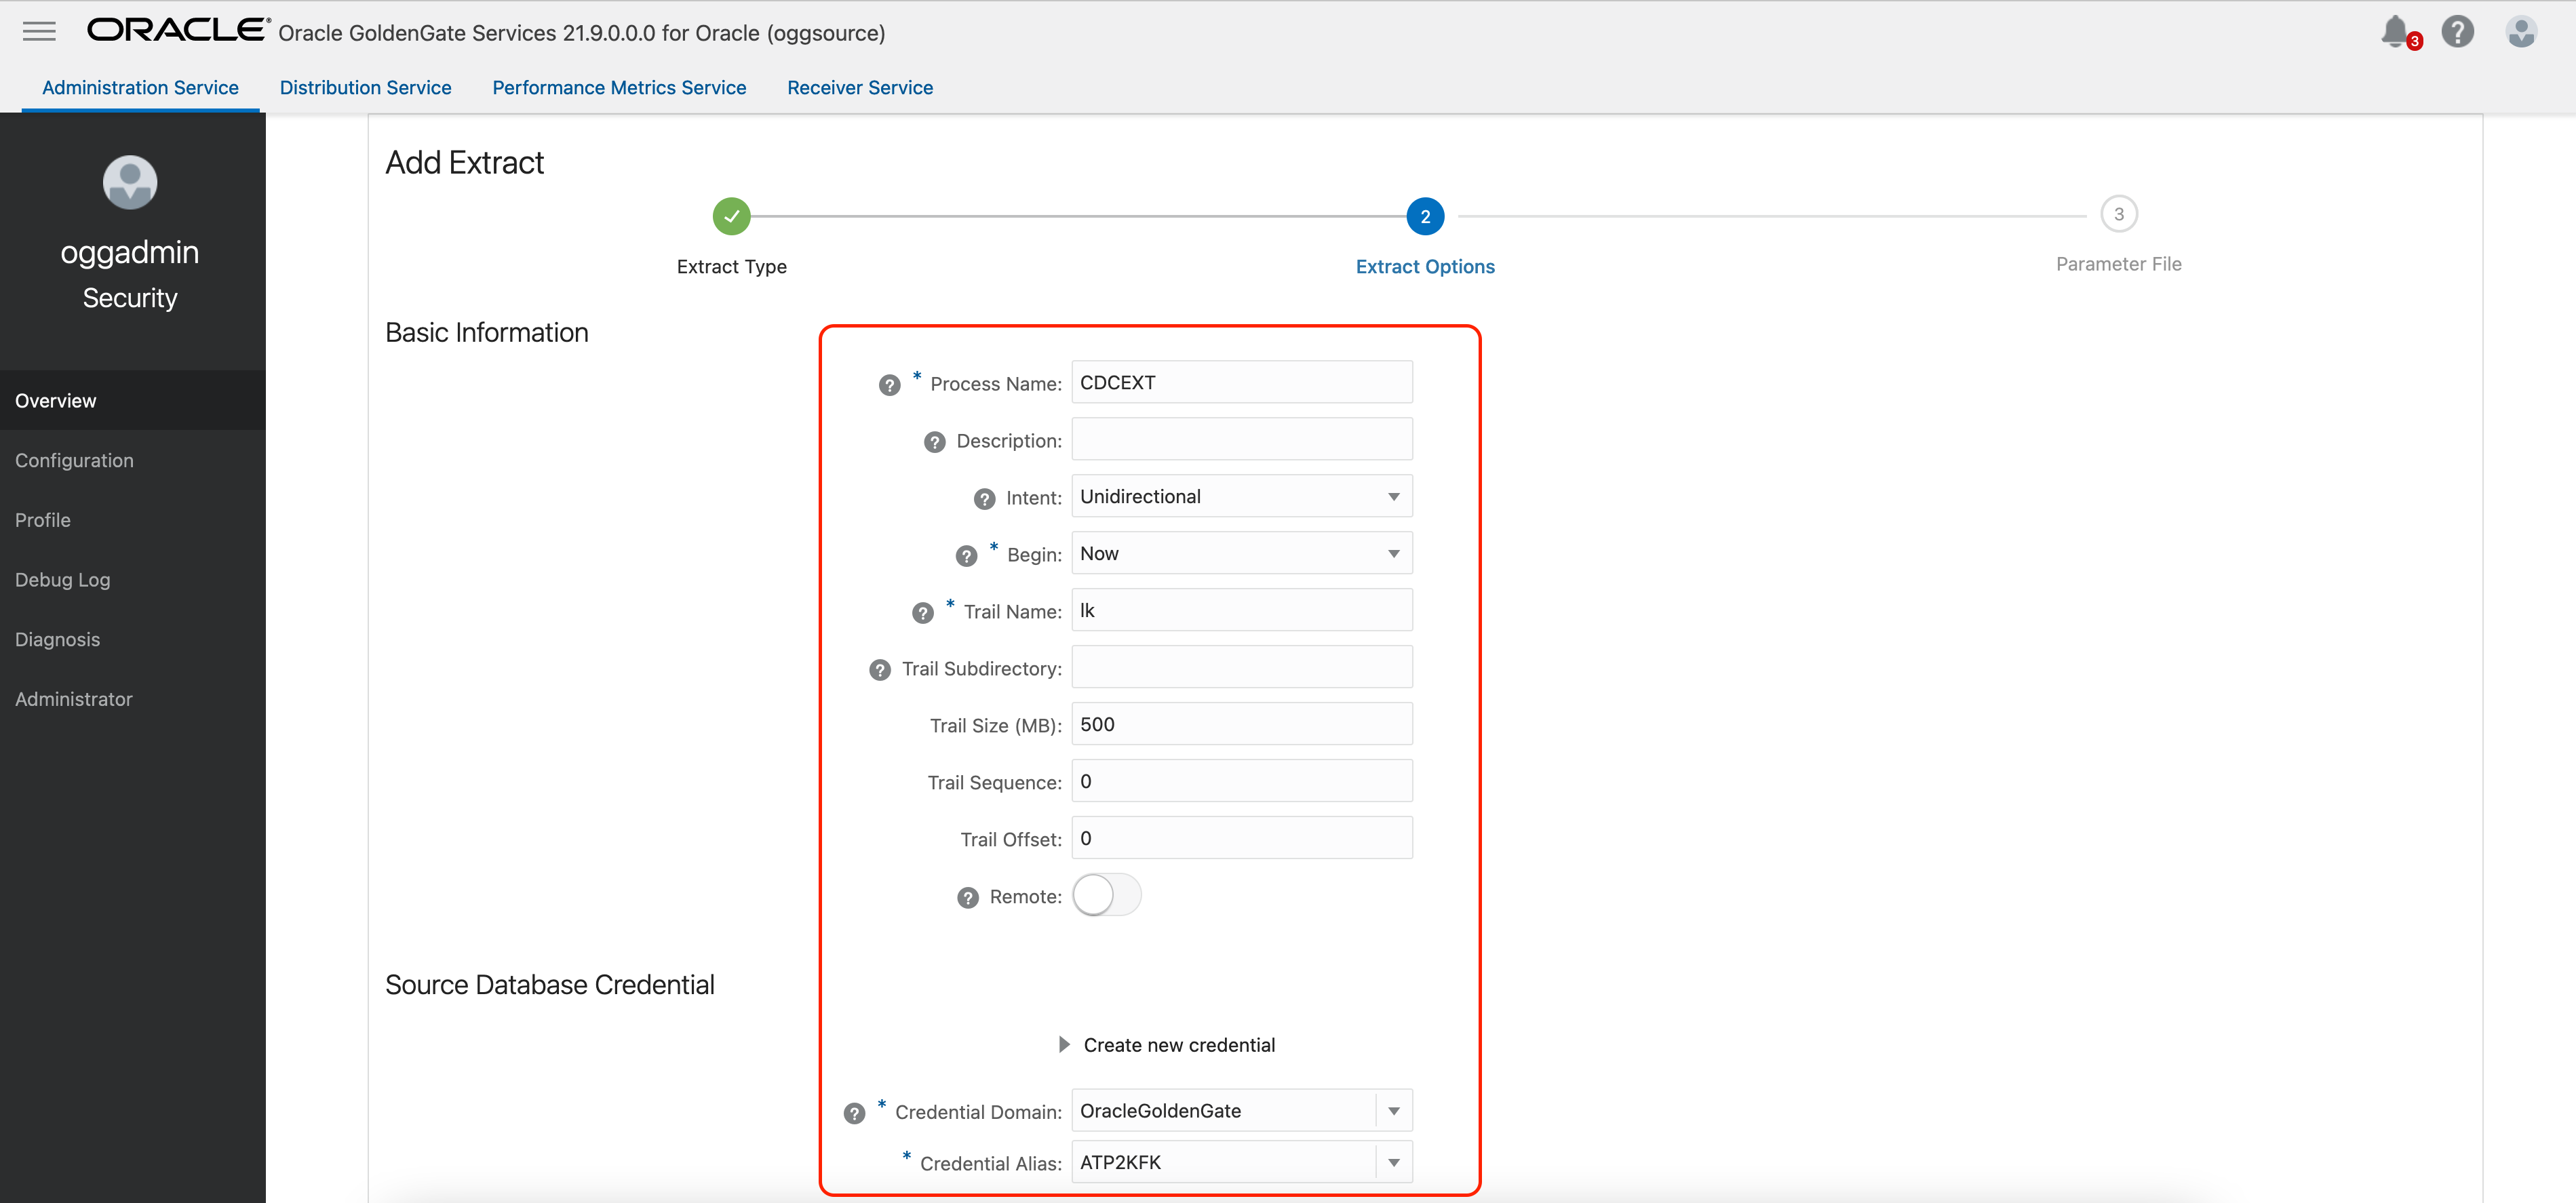
Task: Go to step 3 Parameter File
Action: (2118, 214)
